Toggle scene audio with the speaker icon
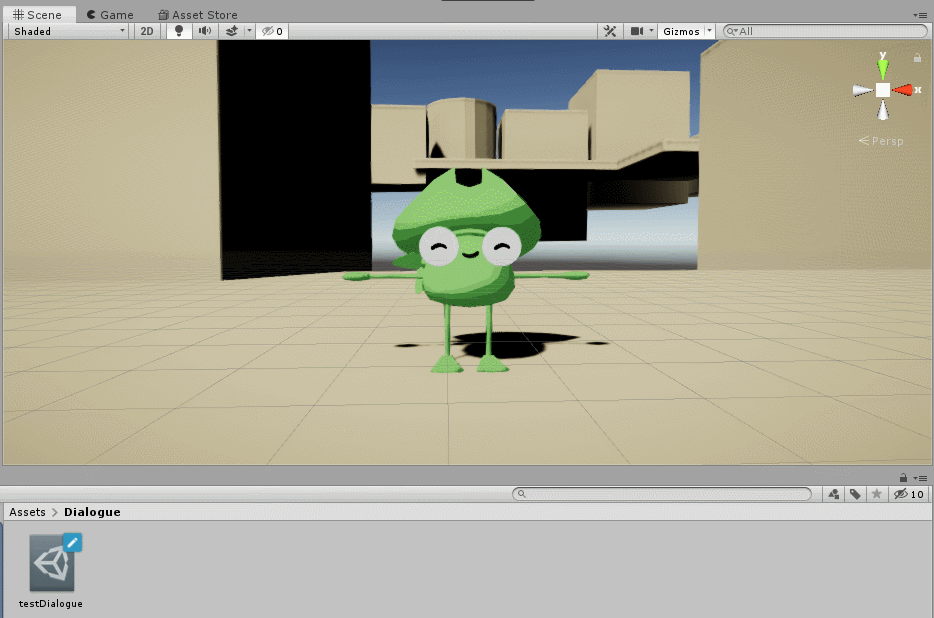 (205, 31)
